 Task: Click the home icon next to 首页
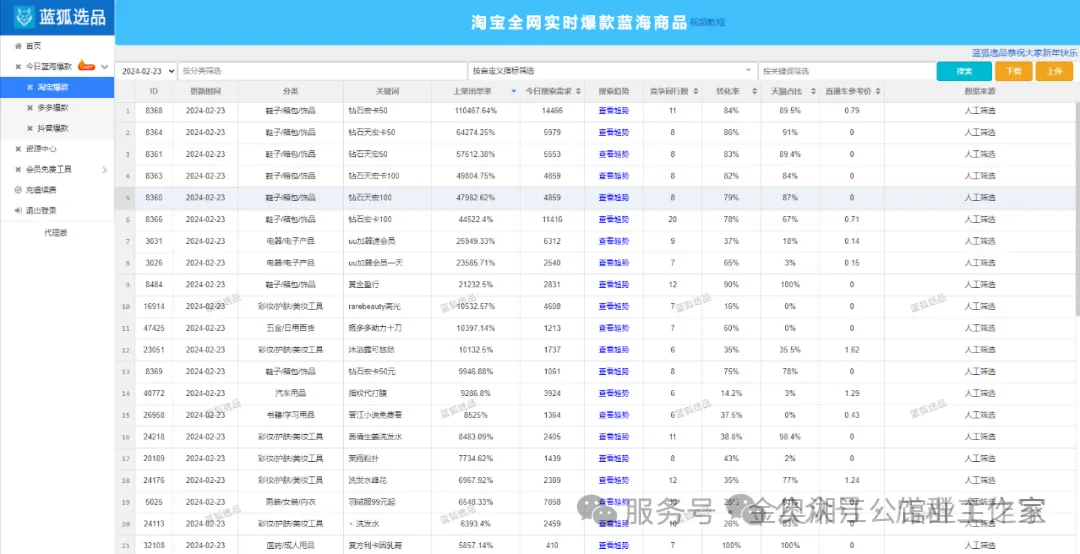click(x=18, y=46)
